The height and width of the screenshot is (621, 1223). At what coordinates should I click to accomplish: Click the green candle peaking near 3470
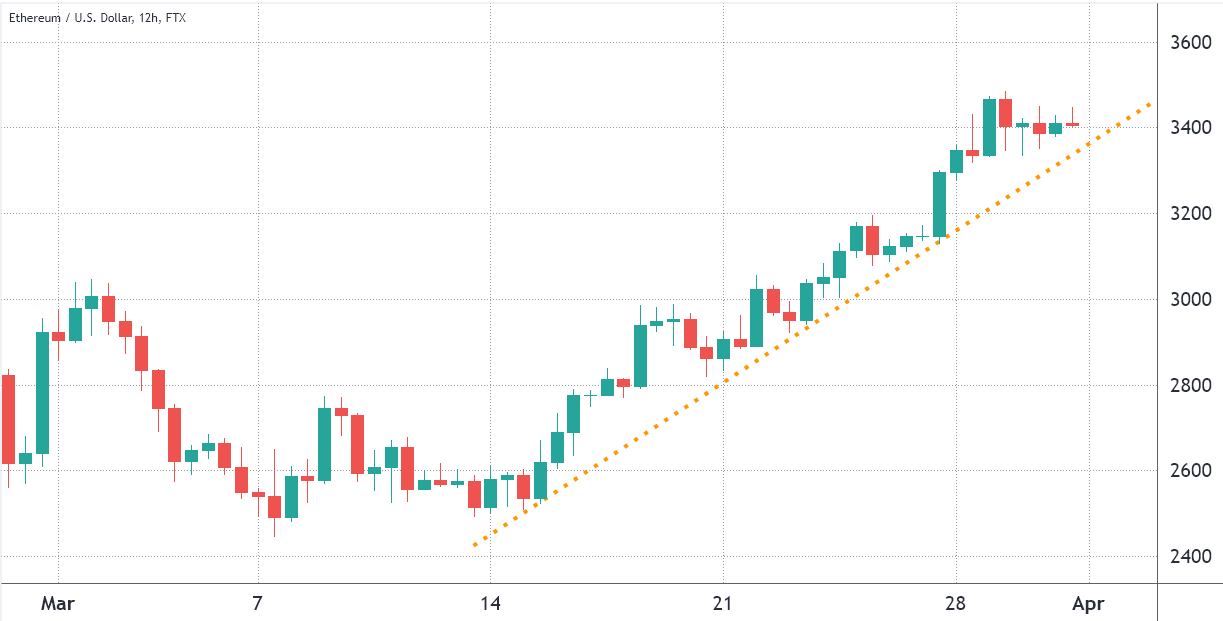tap(989, 127)
